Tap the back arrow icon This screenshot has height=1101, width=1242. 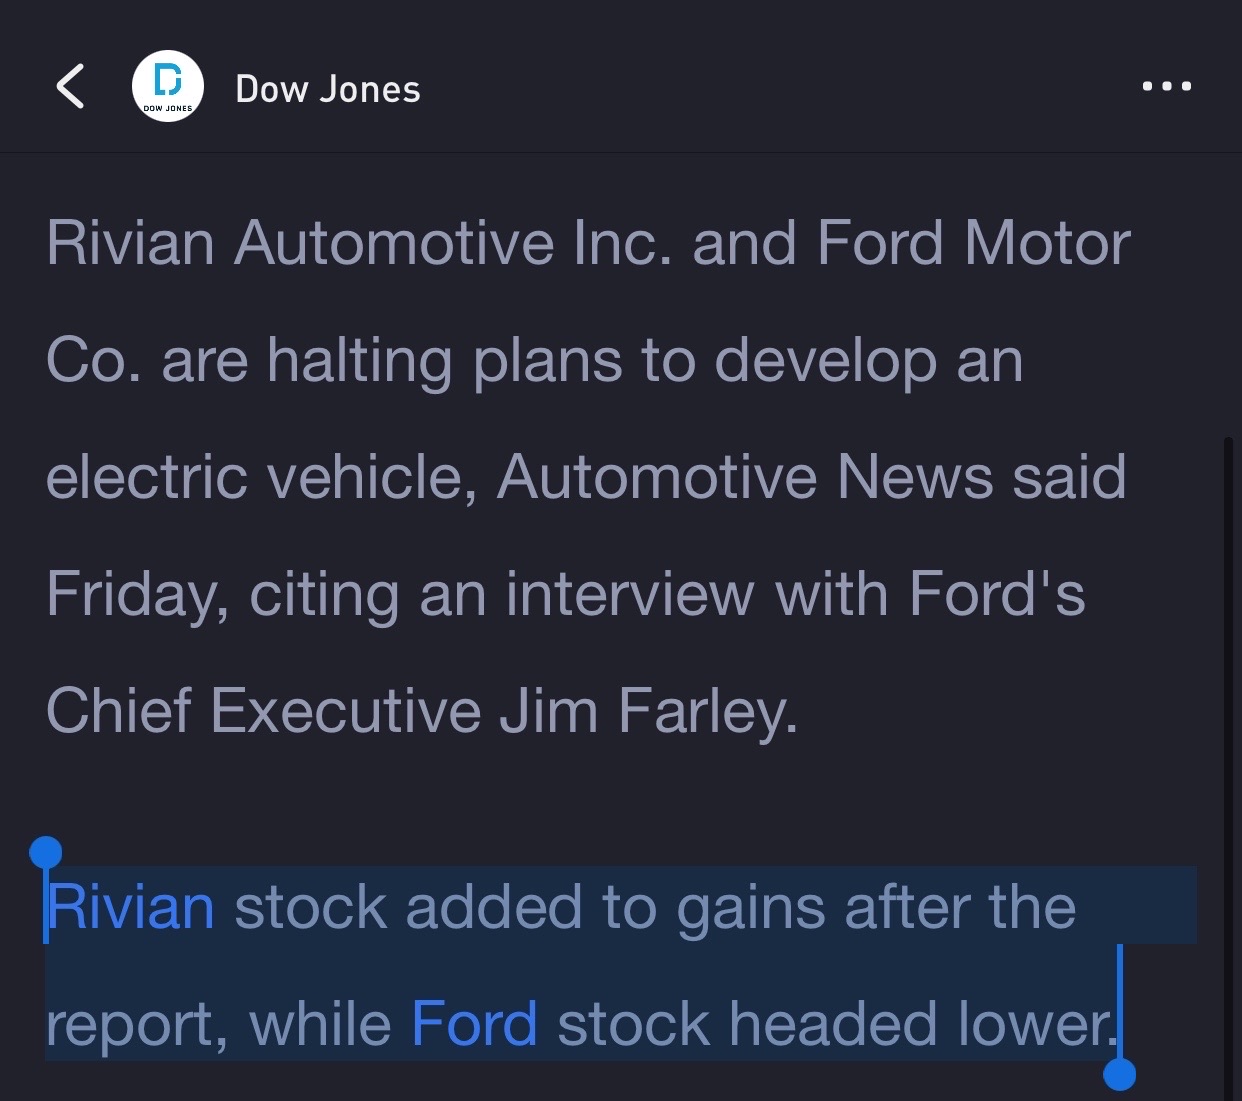(x=70, y=87)
